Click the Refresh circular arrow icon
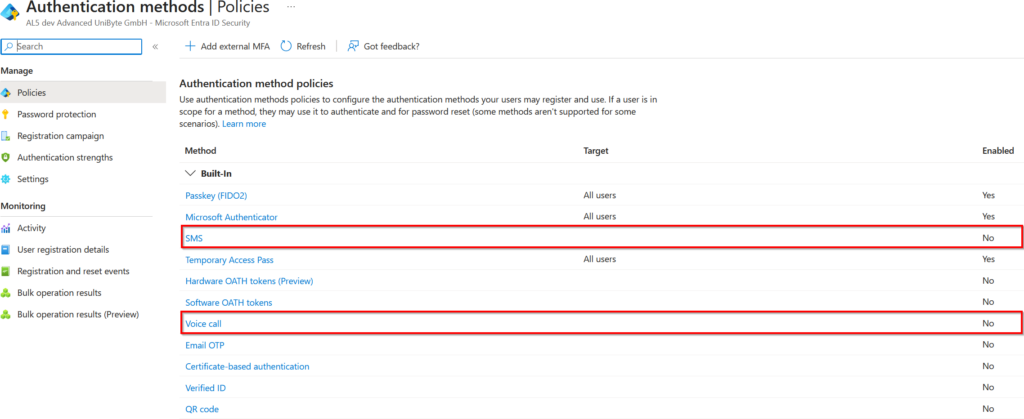 (x=286, y=46)
